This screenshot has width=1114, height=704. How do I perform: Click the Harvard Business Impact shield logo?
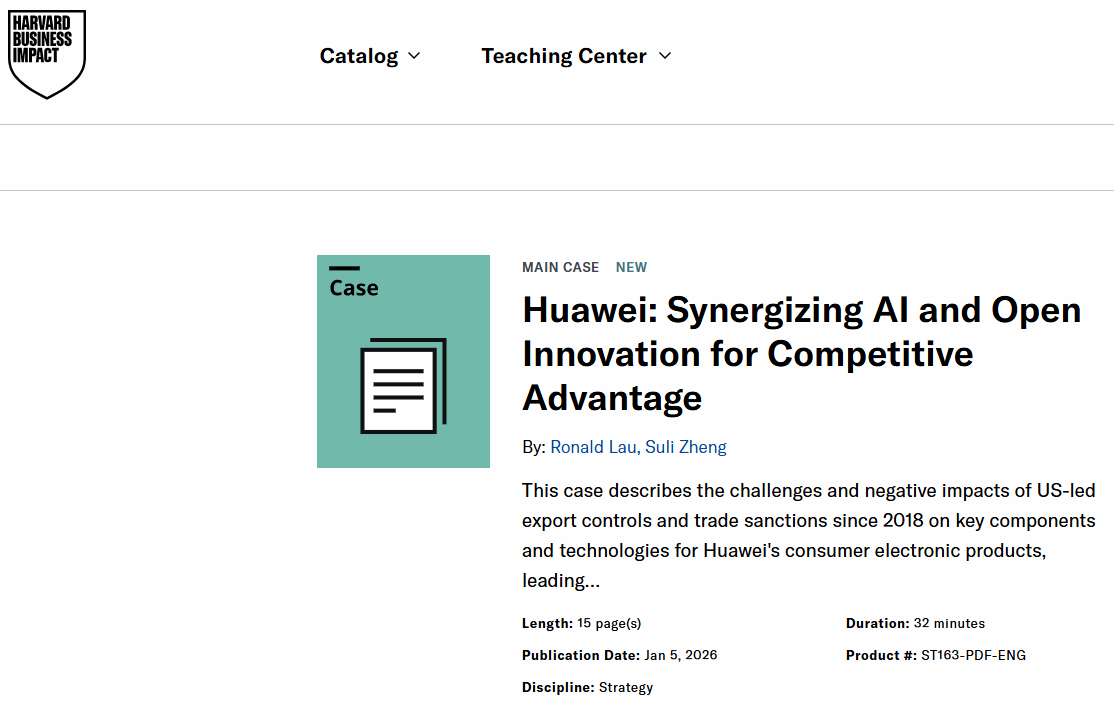click(47, 54)
